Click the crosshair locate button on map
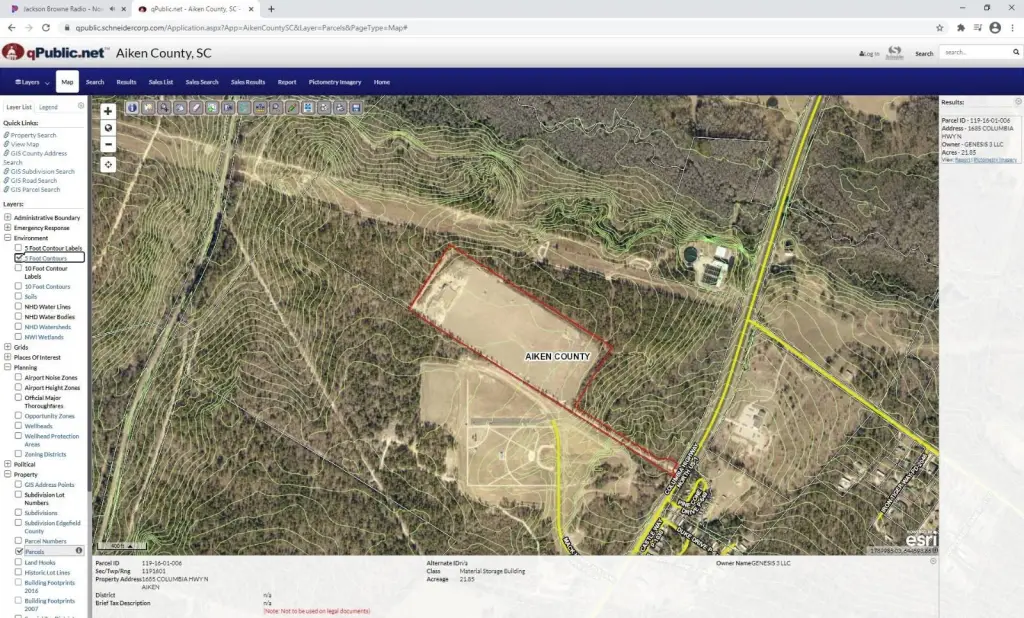The width and height of the screenshot is (1024, 618). tap(108, 164)
